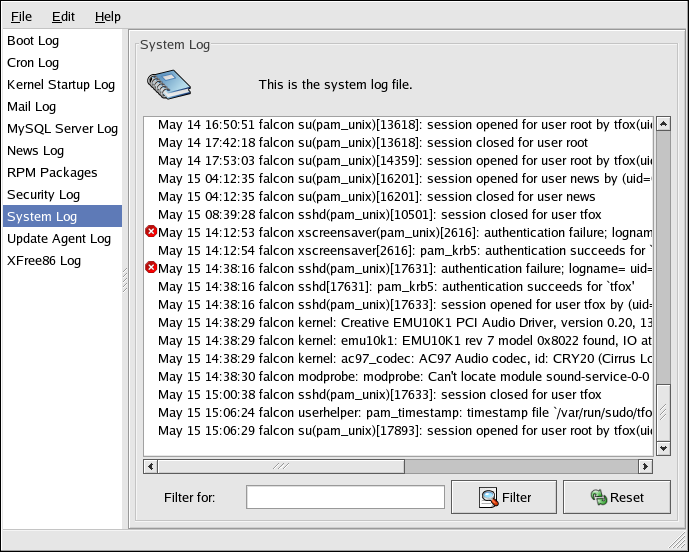
Task: Click the pane divider grip handle
Action: [125, 280]
